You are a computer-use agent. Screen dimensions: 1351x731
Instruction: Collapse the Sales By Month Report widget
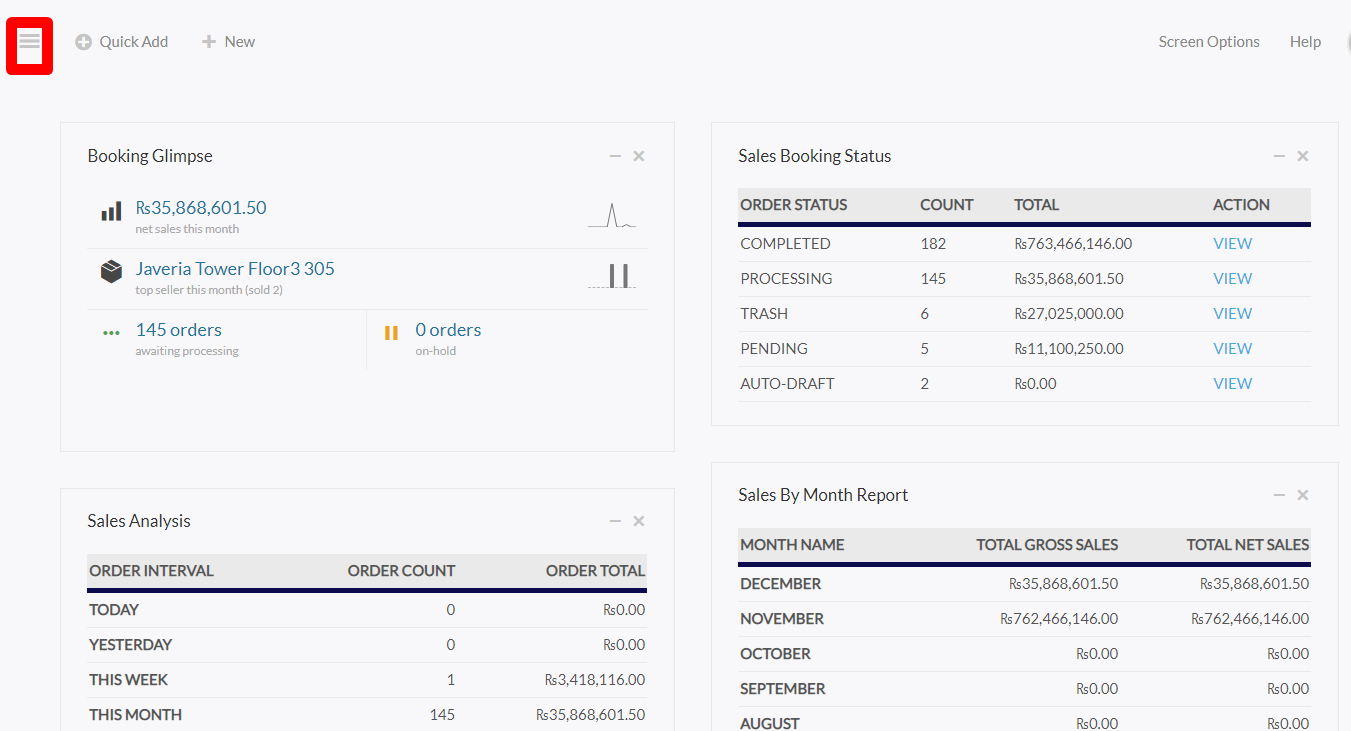pos(1279,495)
